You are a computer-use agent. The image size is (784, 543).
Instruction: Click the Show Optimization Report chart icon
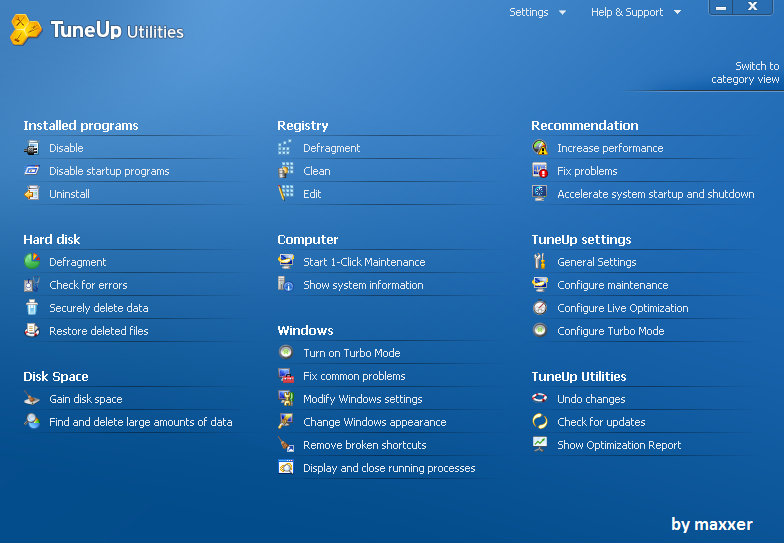click(x=540, y=444)
